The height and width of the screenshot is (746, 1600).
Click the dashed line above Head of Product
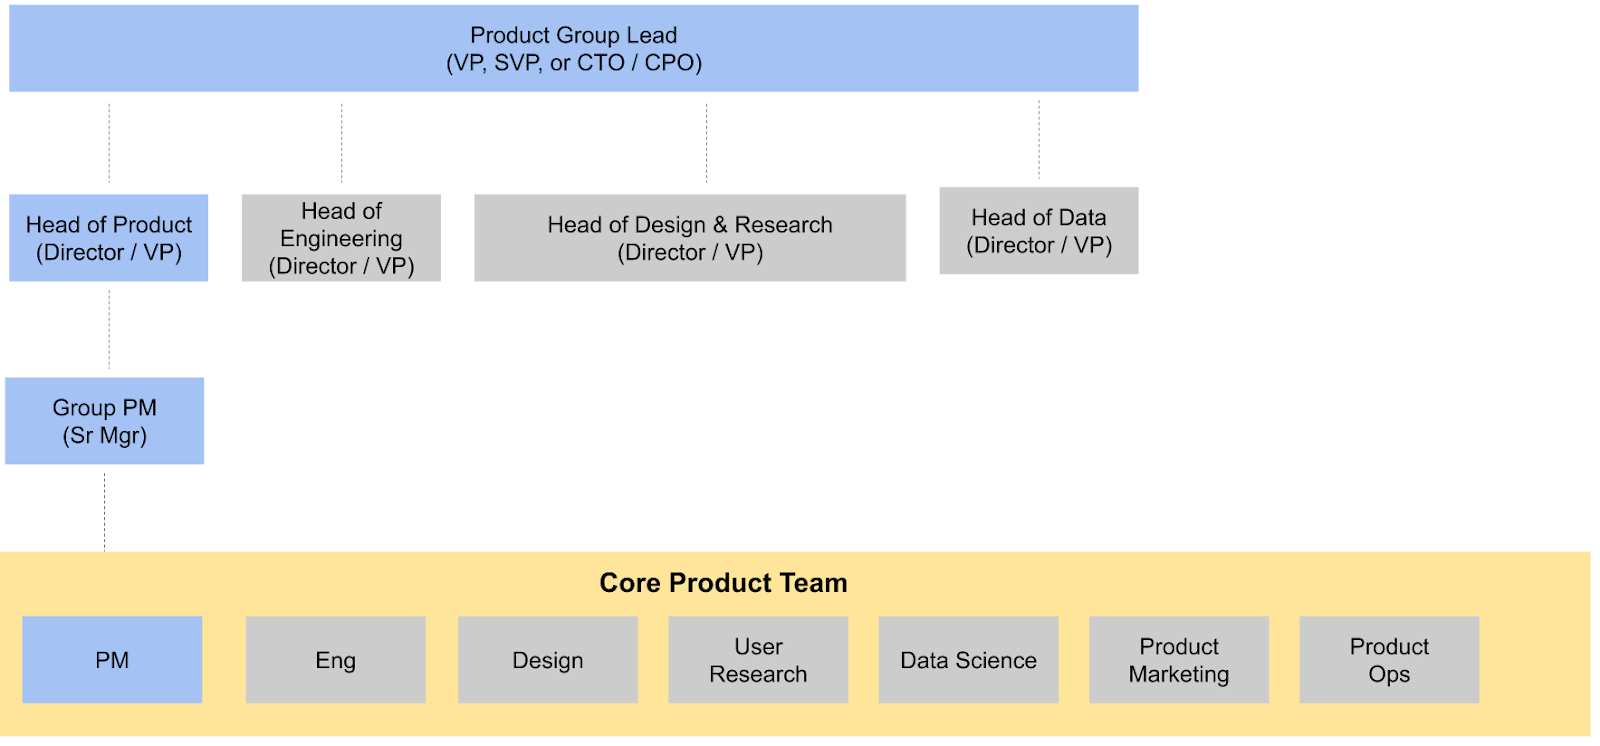tap(109, 143)
